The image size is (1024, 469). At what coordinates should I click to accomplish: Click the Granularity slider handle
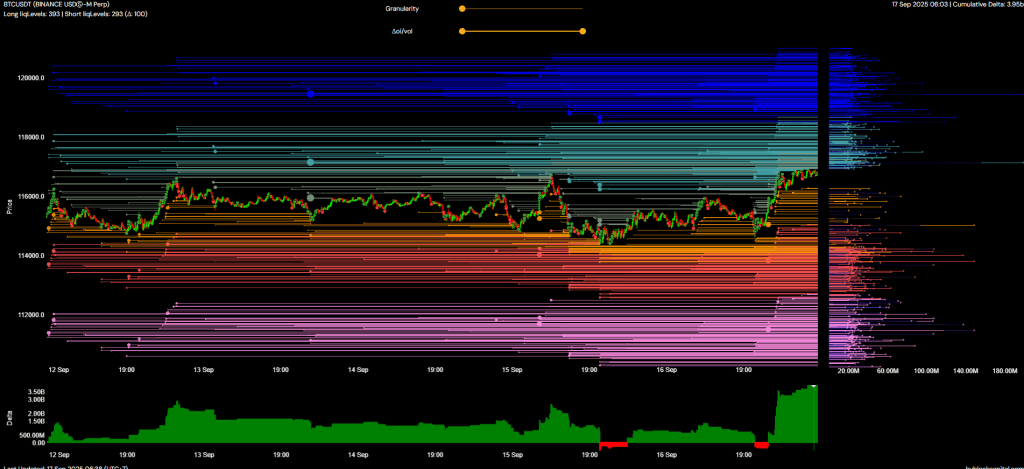tap(462, 8)
